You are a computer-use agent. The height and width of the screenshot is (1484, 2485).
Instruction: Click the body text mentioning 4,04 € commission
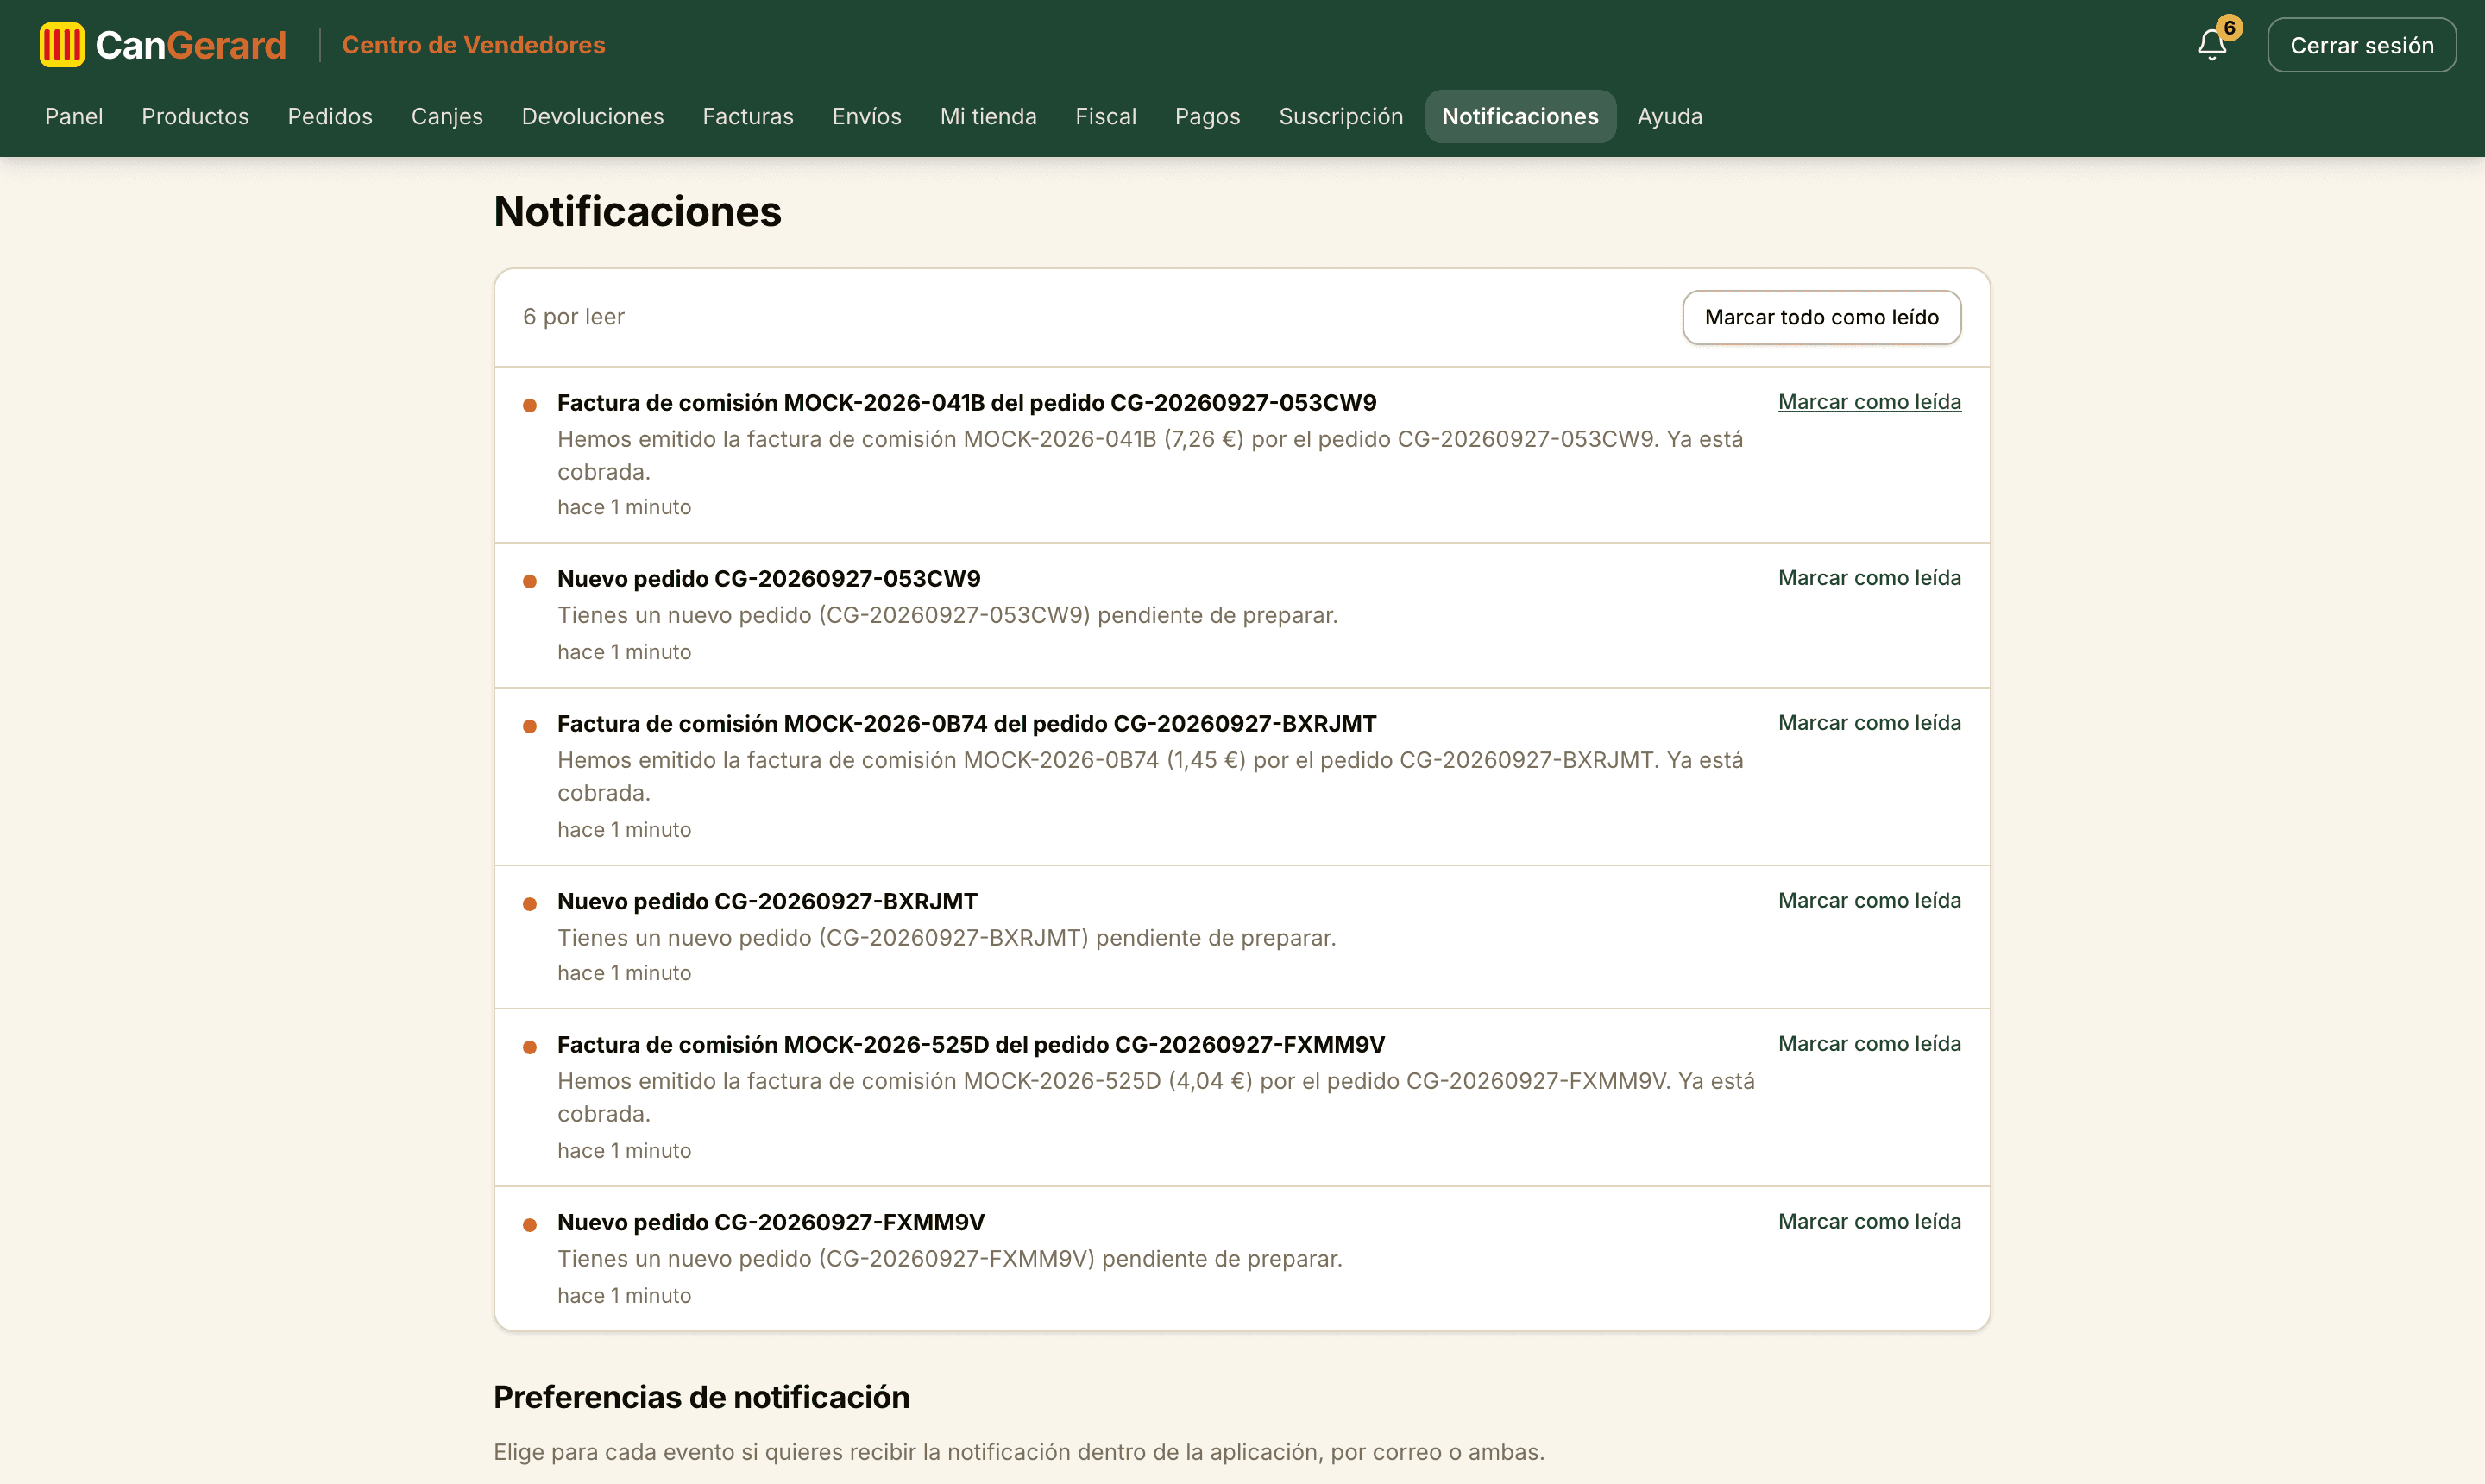[1156, 1097]
